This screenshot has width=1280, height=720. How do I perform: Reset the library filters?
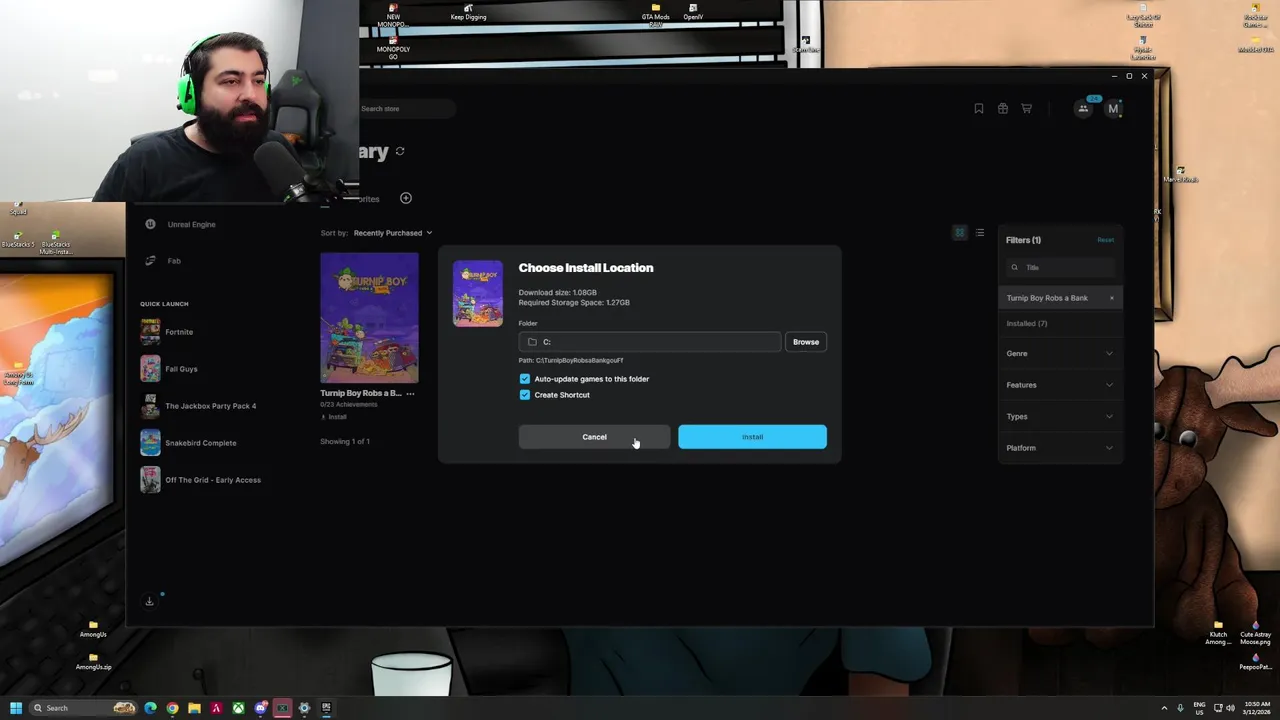pyautogui.click(x=1105, y=240)
